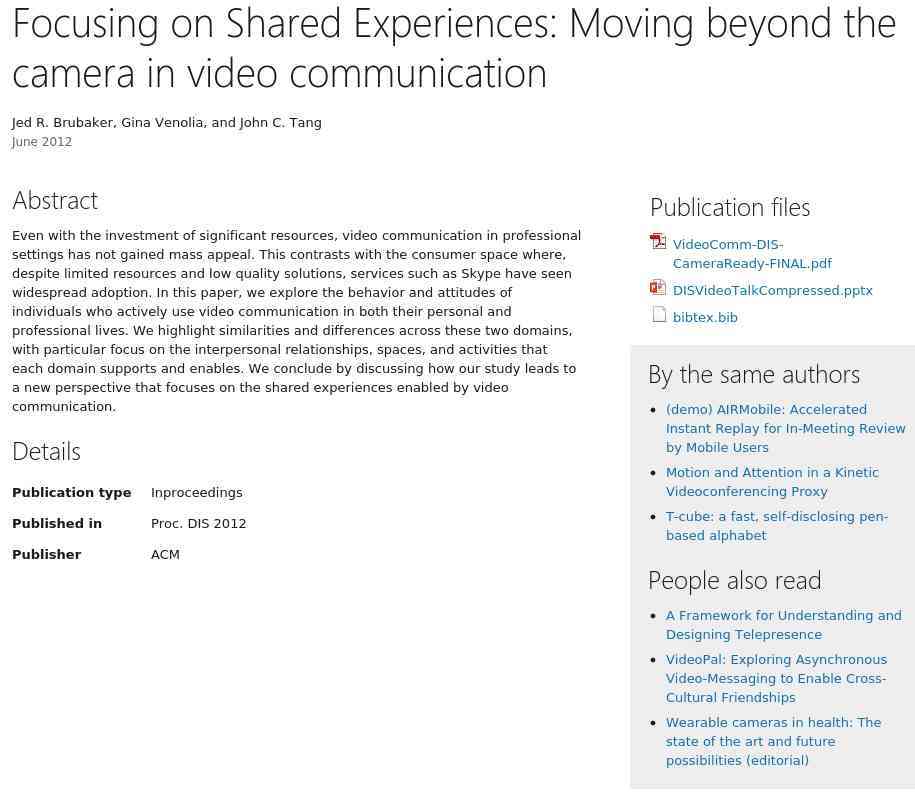This screenshot has height=800, width=915.
Task: Click the PowerPoint icon beside DISVideoTalkCompressed
Action: pos(658,287)
